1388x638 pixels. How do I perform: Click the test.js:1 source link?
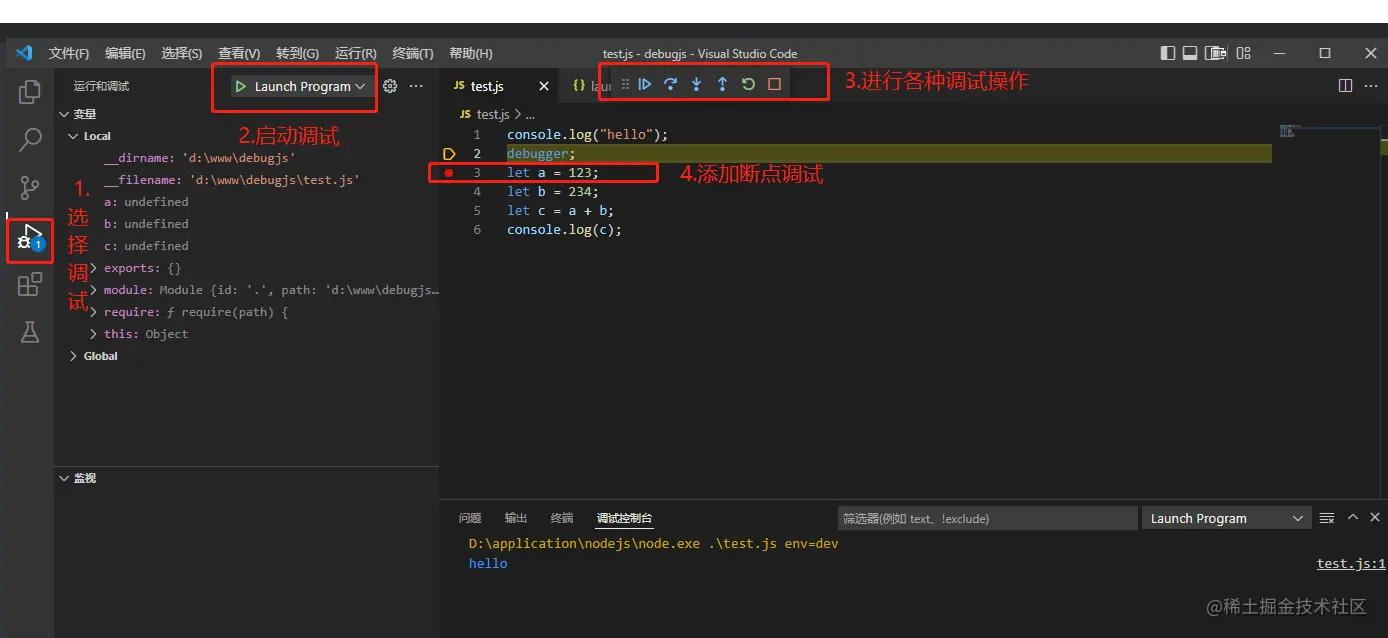click(x=1350, y=564)
